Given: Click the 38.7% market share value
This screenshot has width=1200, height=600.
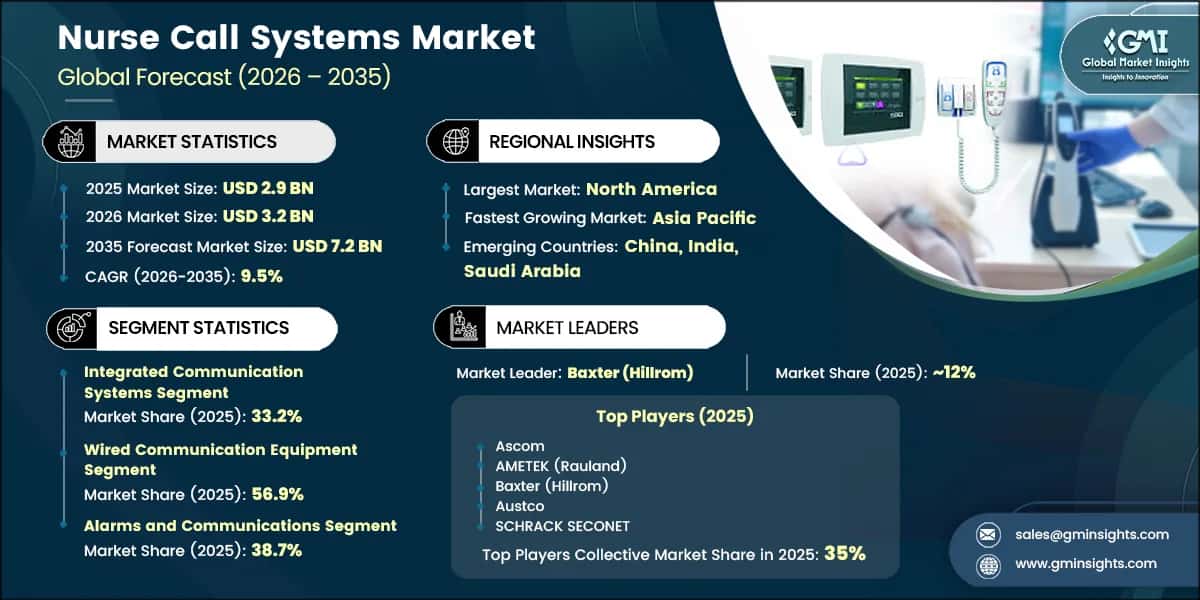Looking at the screenshot, I should click(277, 550).
